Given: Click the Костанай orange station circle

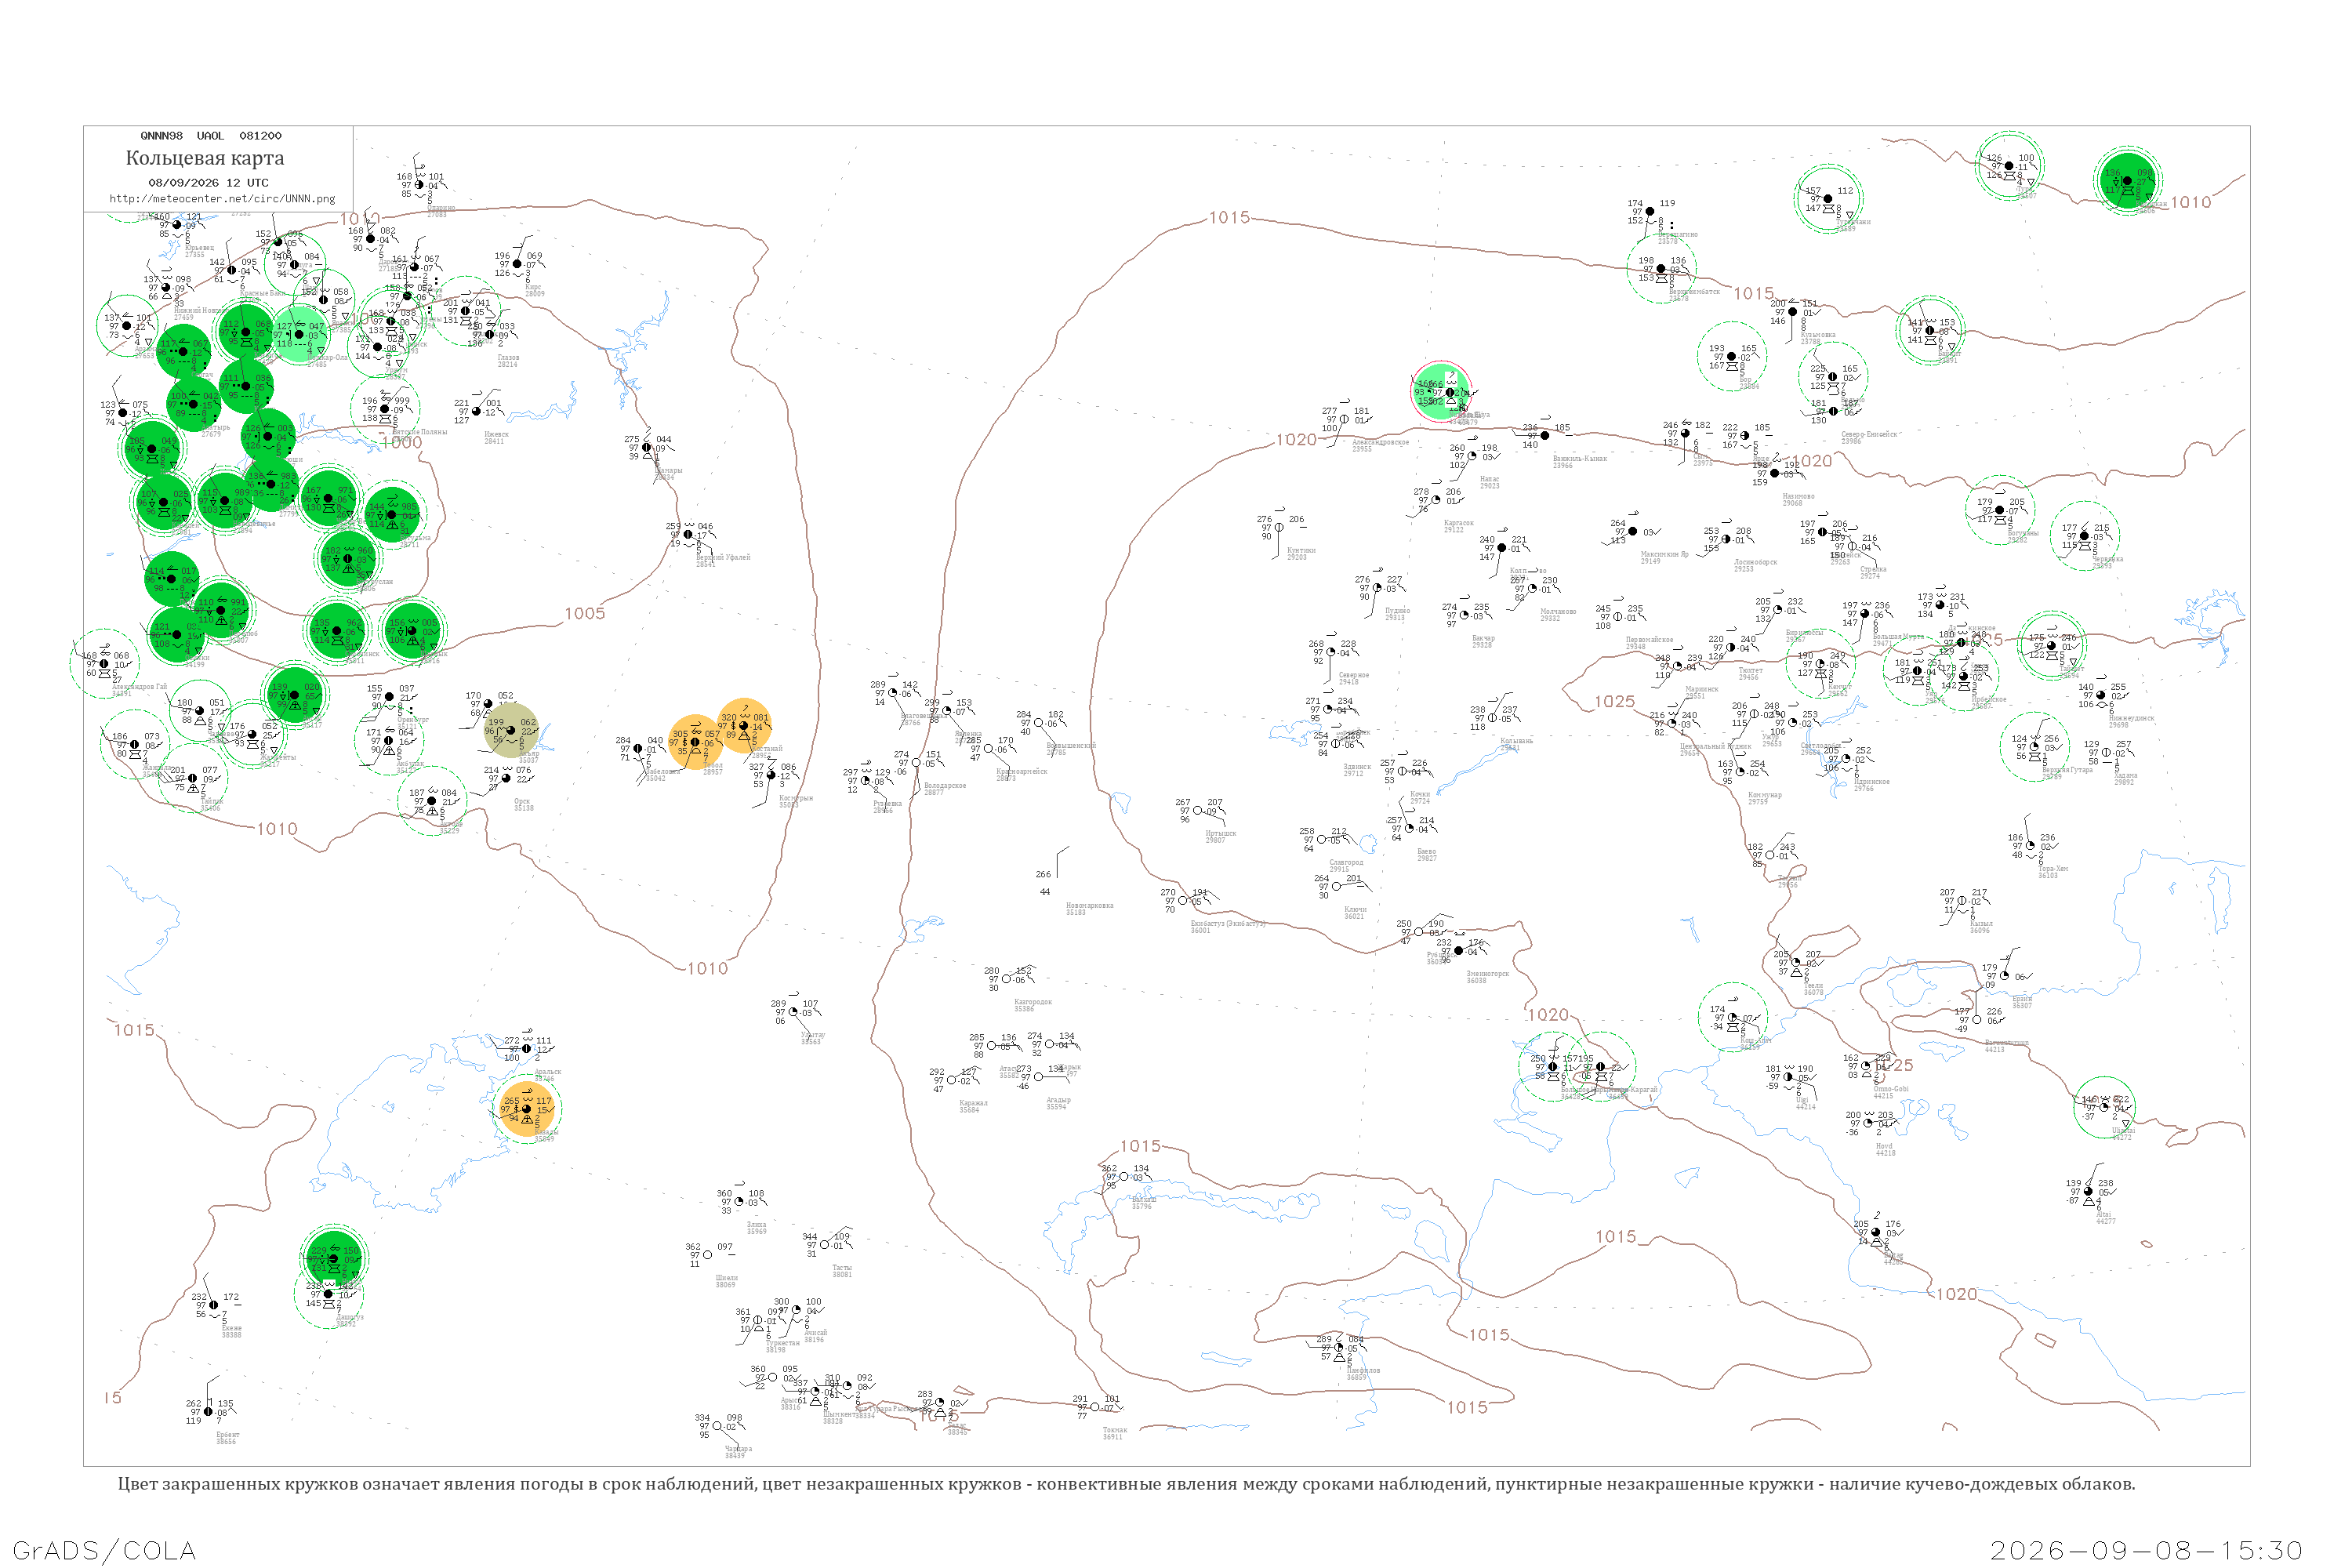Looking at the screenshot, I should 743,726.
